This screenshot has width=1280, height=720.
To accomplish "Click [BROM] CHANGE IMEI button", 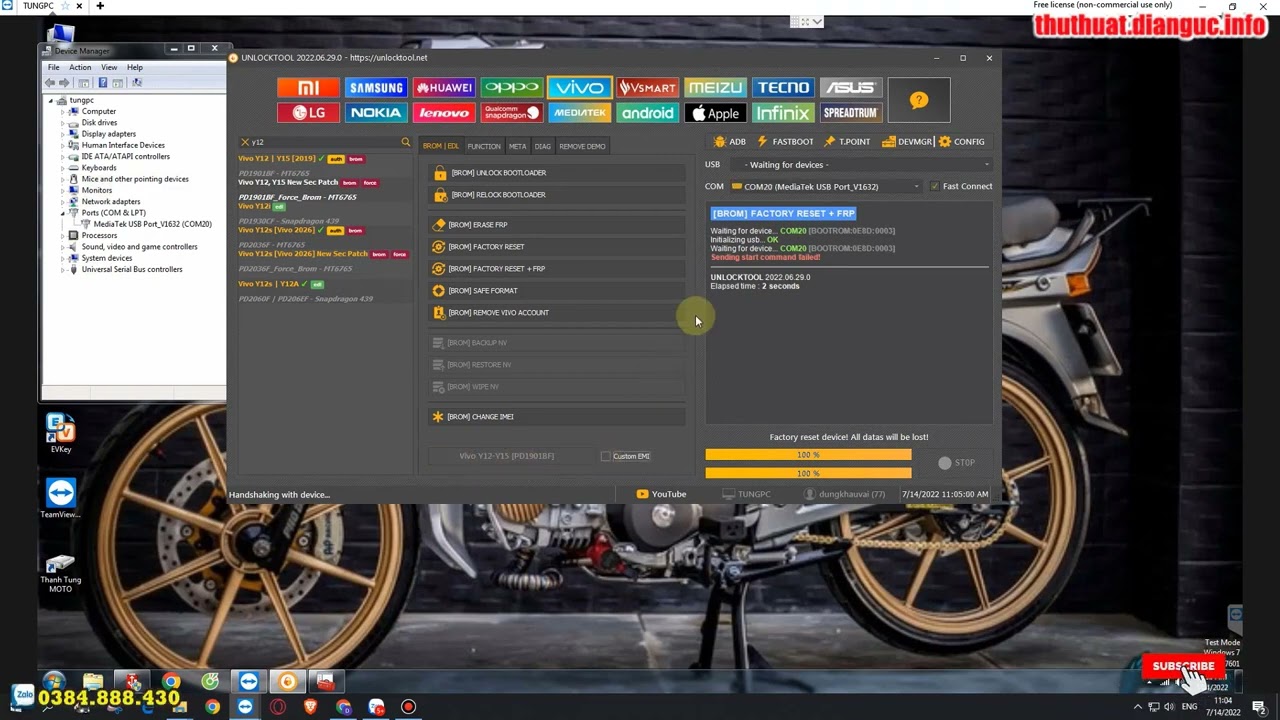I will pos(557,417).
